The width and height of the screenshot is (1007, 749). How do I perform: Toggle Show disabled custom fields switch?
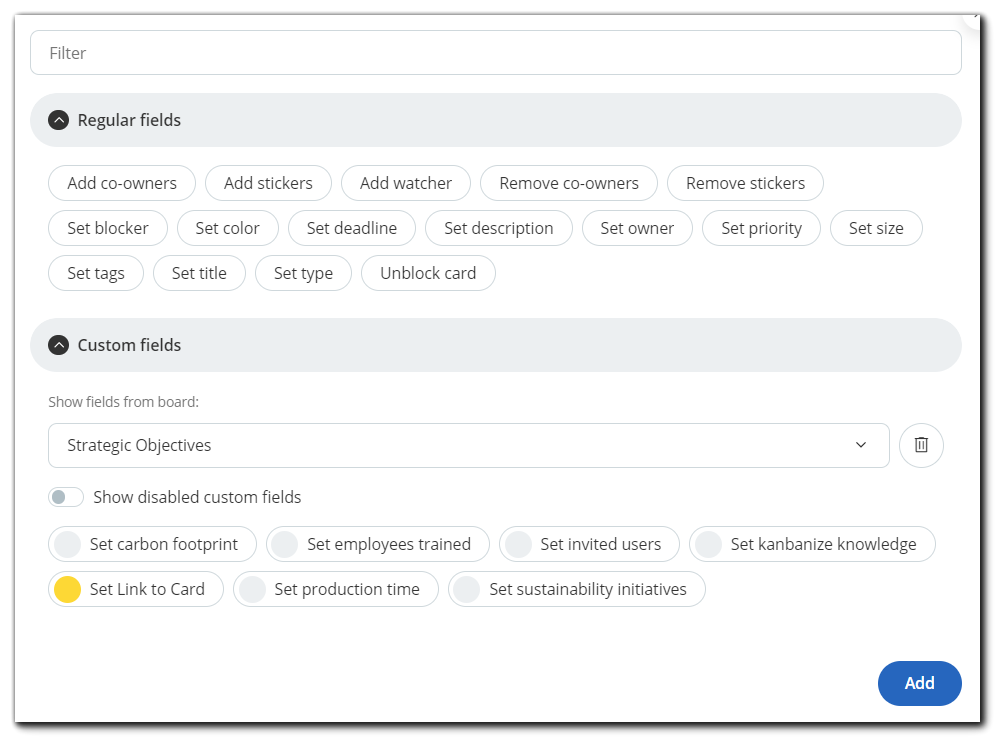click(x=66, y=497)
